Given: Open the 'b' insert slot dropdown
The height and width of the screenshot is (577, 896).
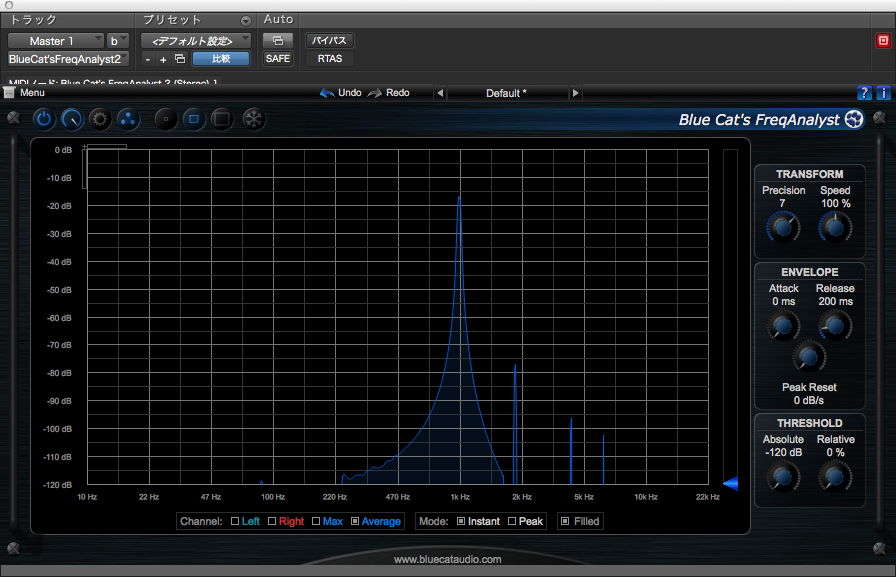Looking at the screenshot, I should 118,41.
